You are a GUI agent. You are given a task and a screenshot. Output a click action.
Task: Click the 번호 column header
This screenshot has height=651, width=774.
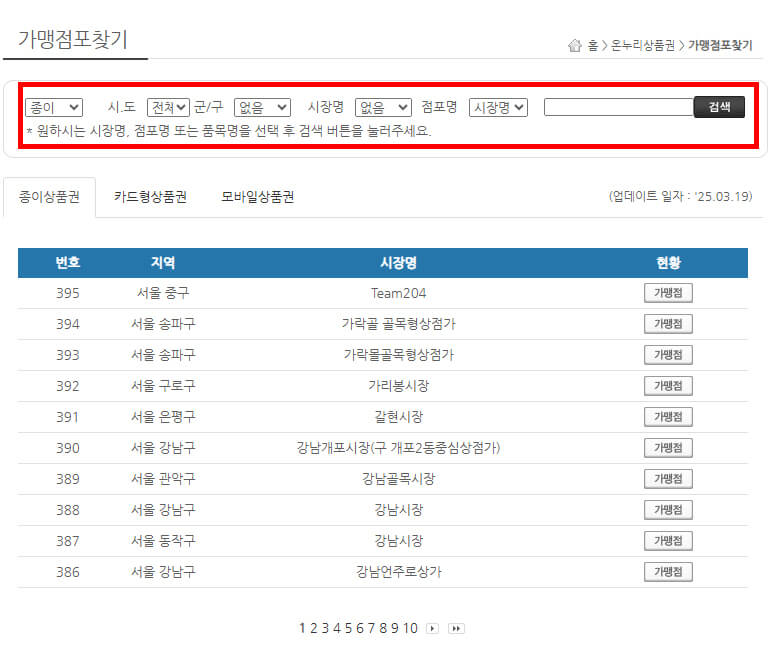[x=68, y=263]
